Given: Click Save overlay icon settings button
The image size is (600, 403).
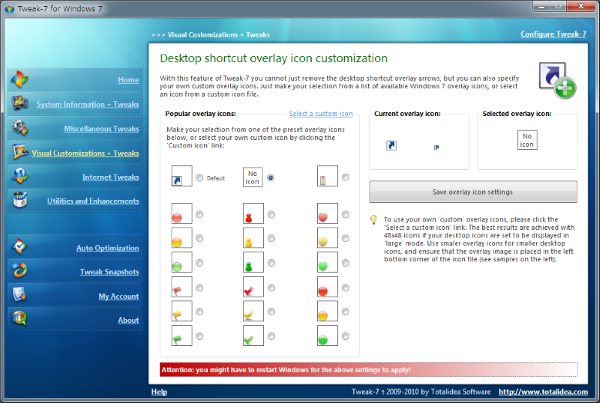Looking at the screenshot, I should tap(473, 192).
